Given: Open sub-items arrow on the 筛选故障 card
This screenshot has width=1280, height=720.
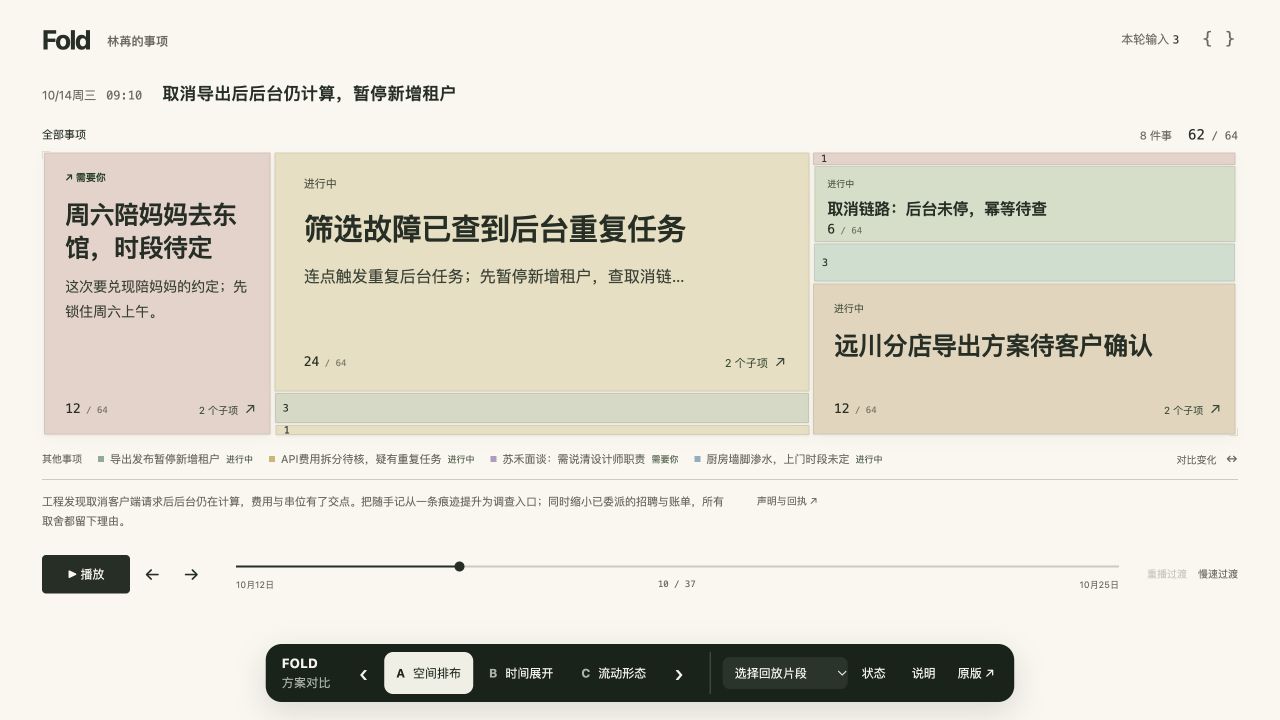Looking at the screenshot, I should coord(780,362).
